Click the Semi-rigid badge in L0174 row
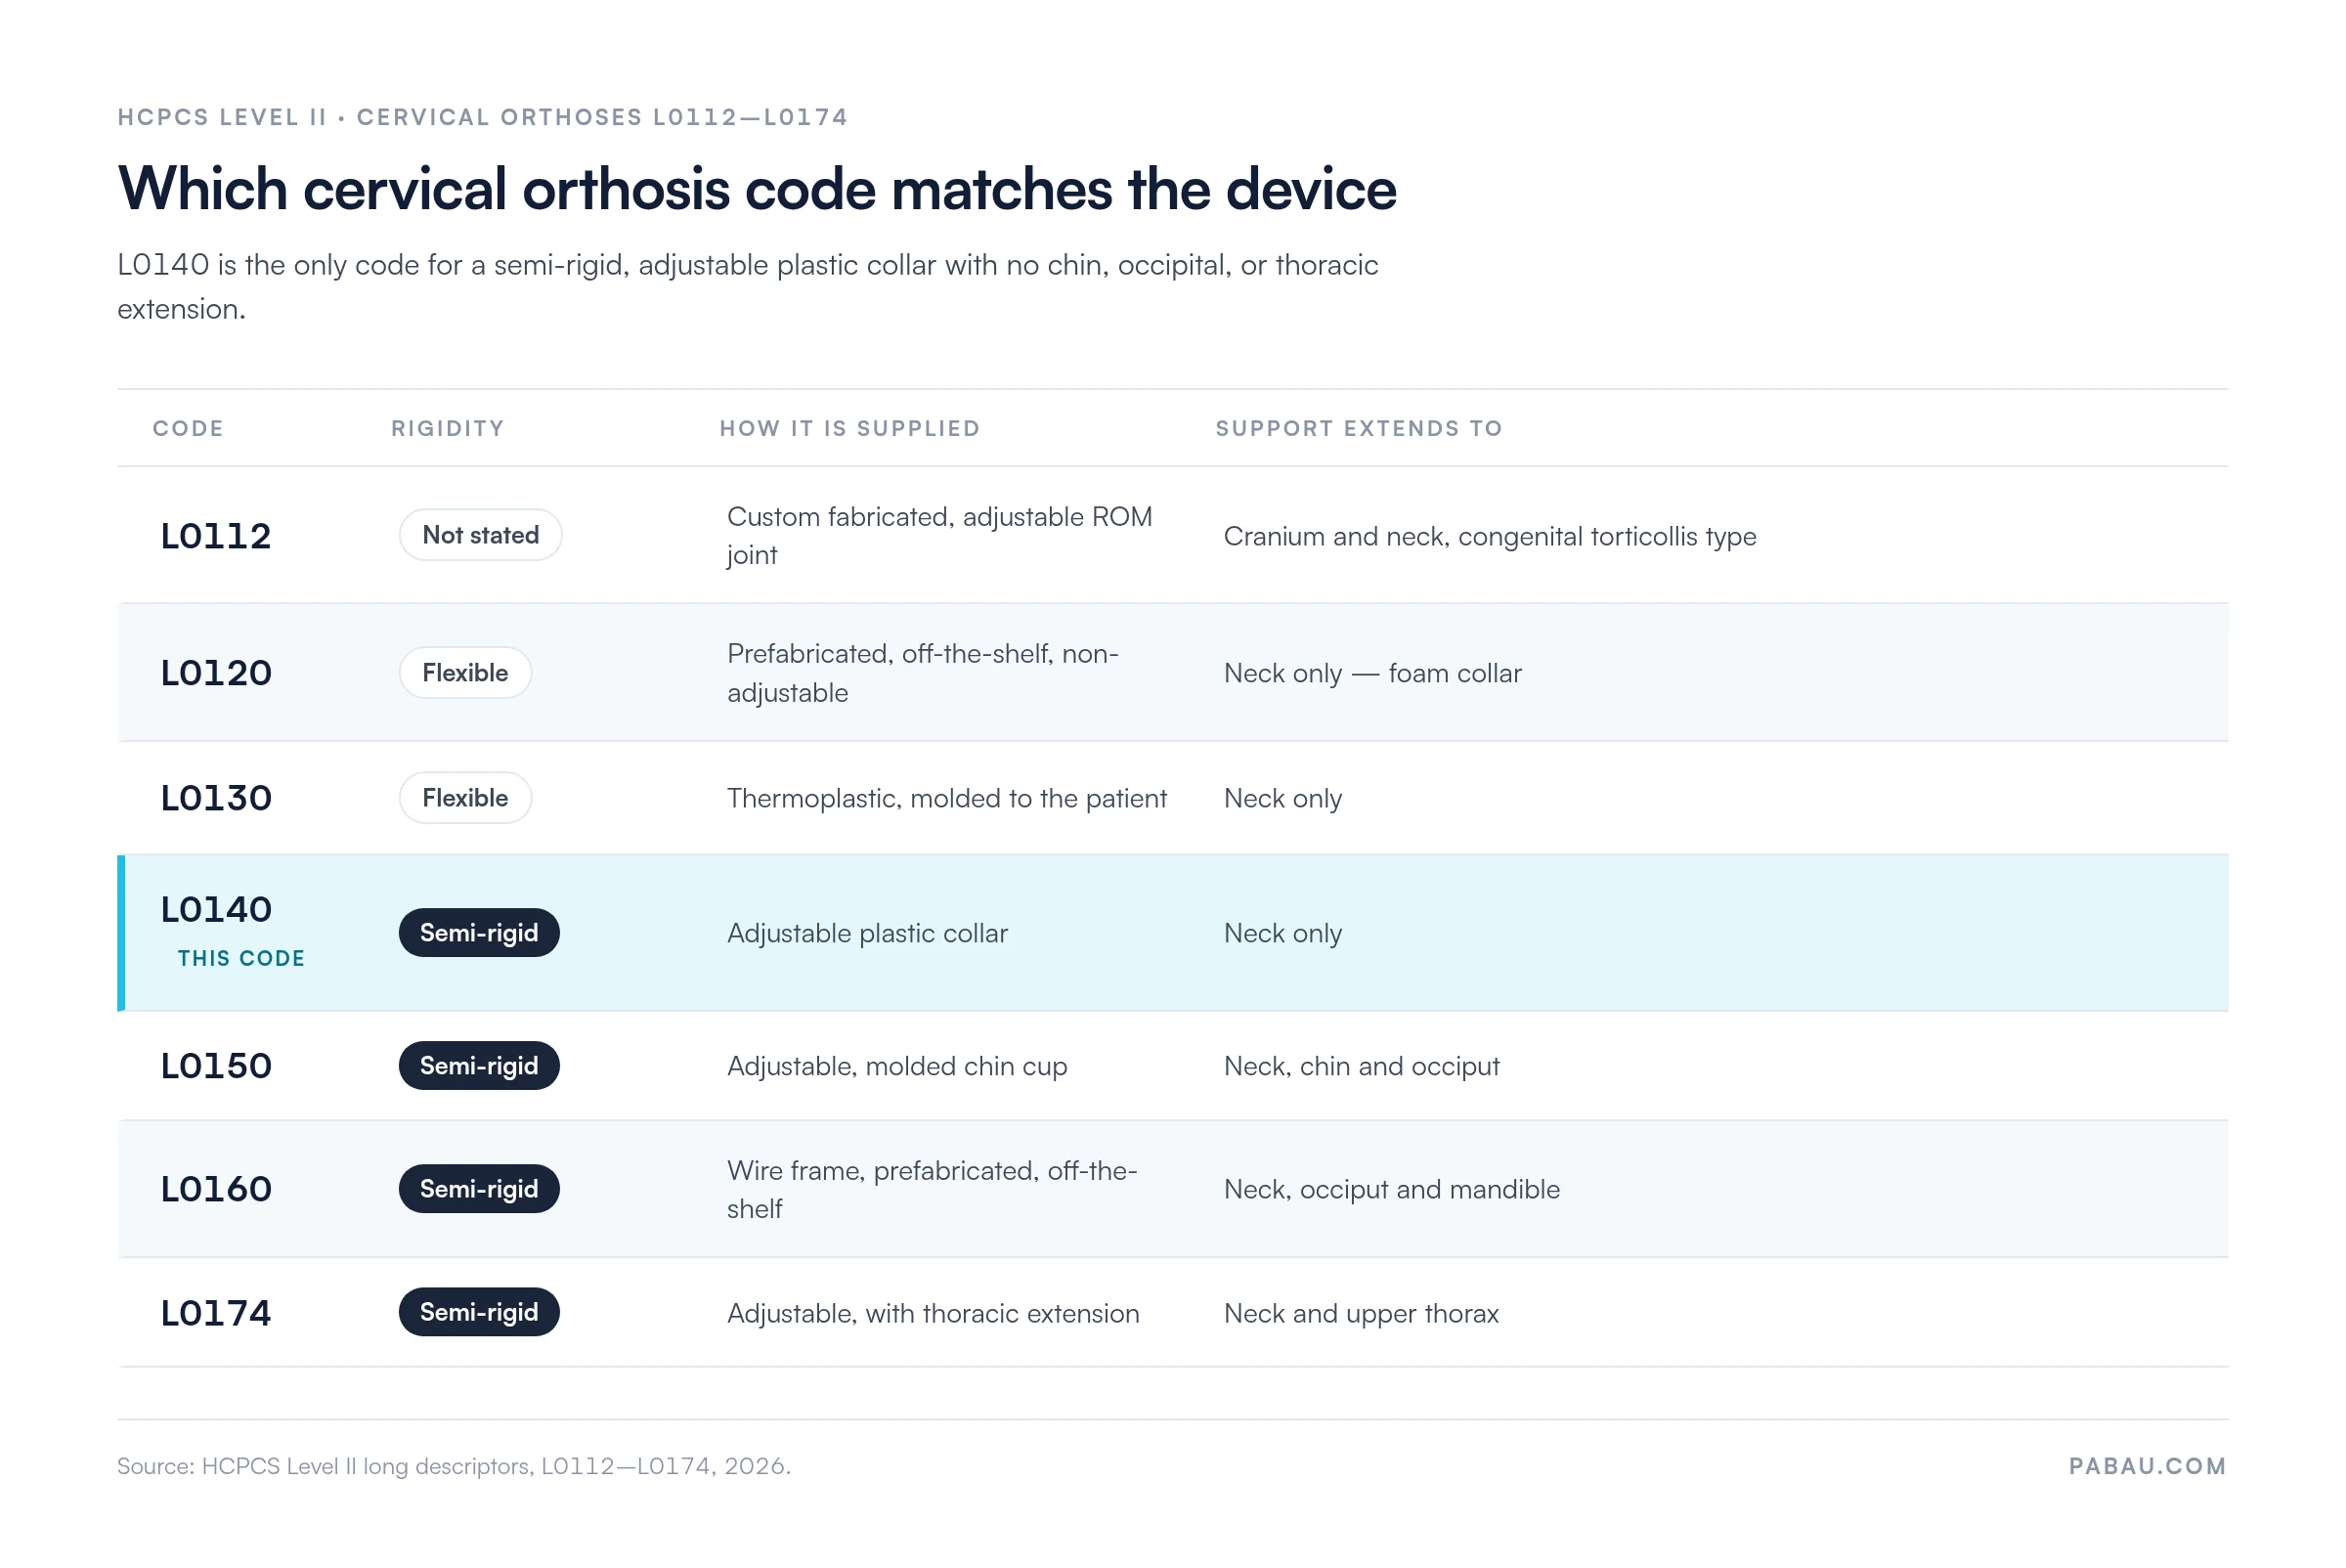This screenshot has width=2346, height=1568. point(479,1312)
